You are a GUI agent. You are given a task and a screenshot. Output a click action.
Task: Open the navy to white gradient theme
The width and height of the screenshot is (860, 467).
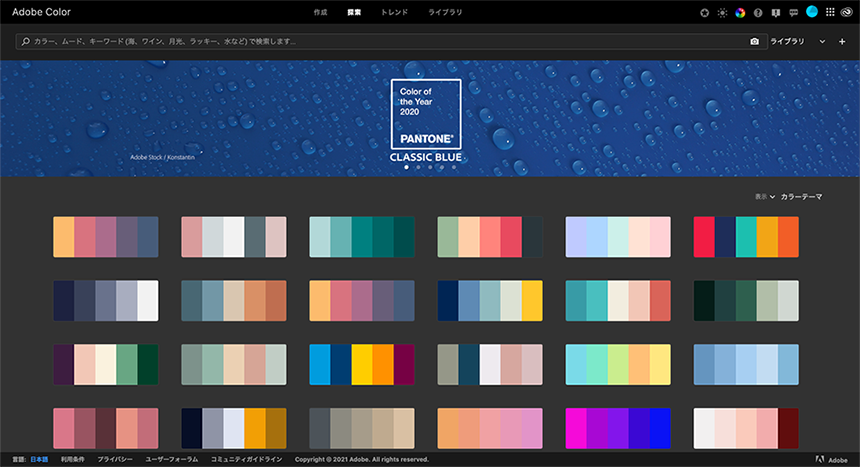(x=106, y=301)
